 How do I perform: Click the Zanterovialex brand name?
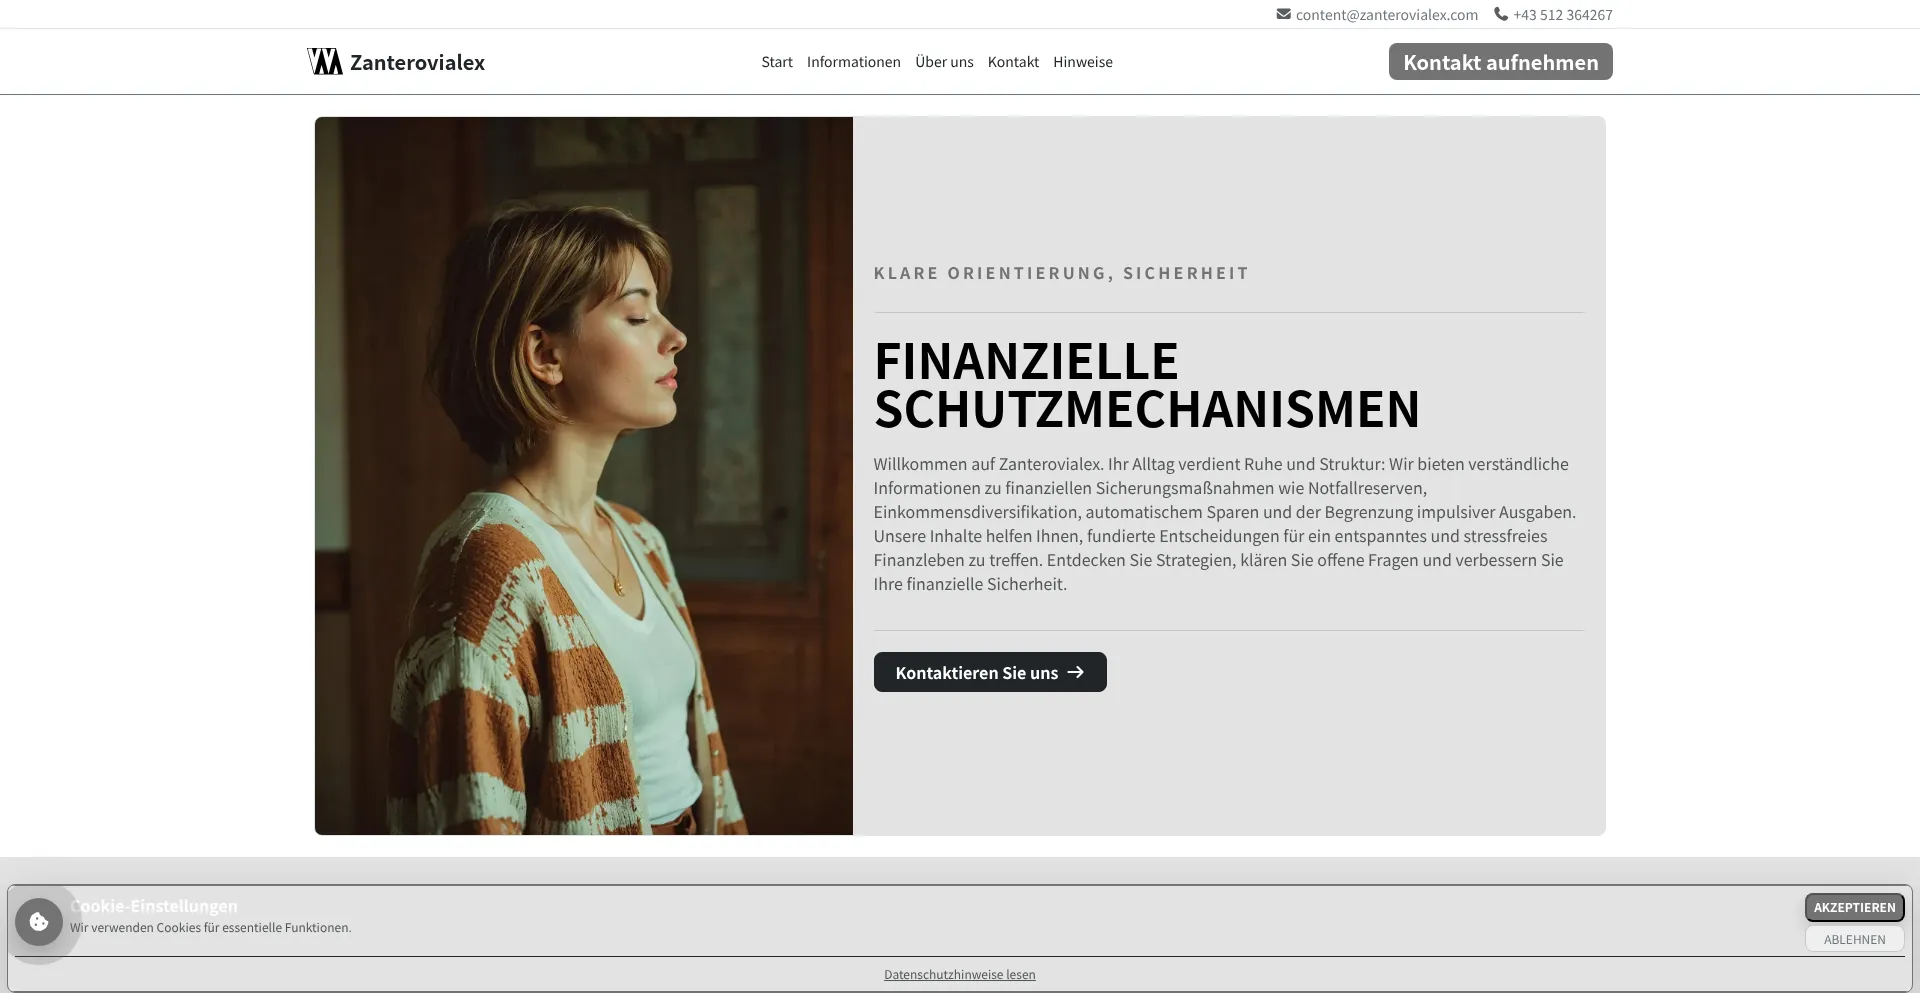tap(418, 62)
